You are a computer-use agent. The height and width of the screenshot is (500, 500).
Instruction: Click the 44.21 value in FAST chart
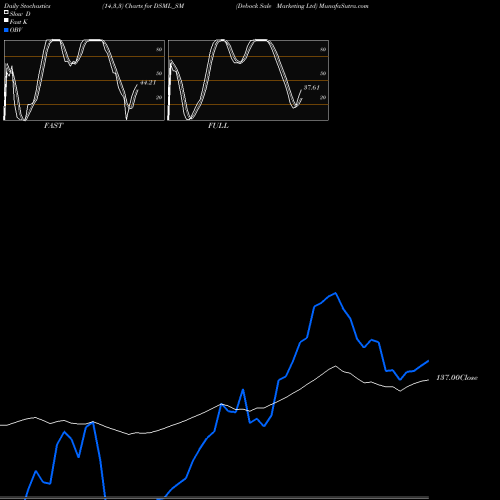pos(148,83)
